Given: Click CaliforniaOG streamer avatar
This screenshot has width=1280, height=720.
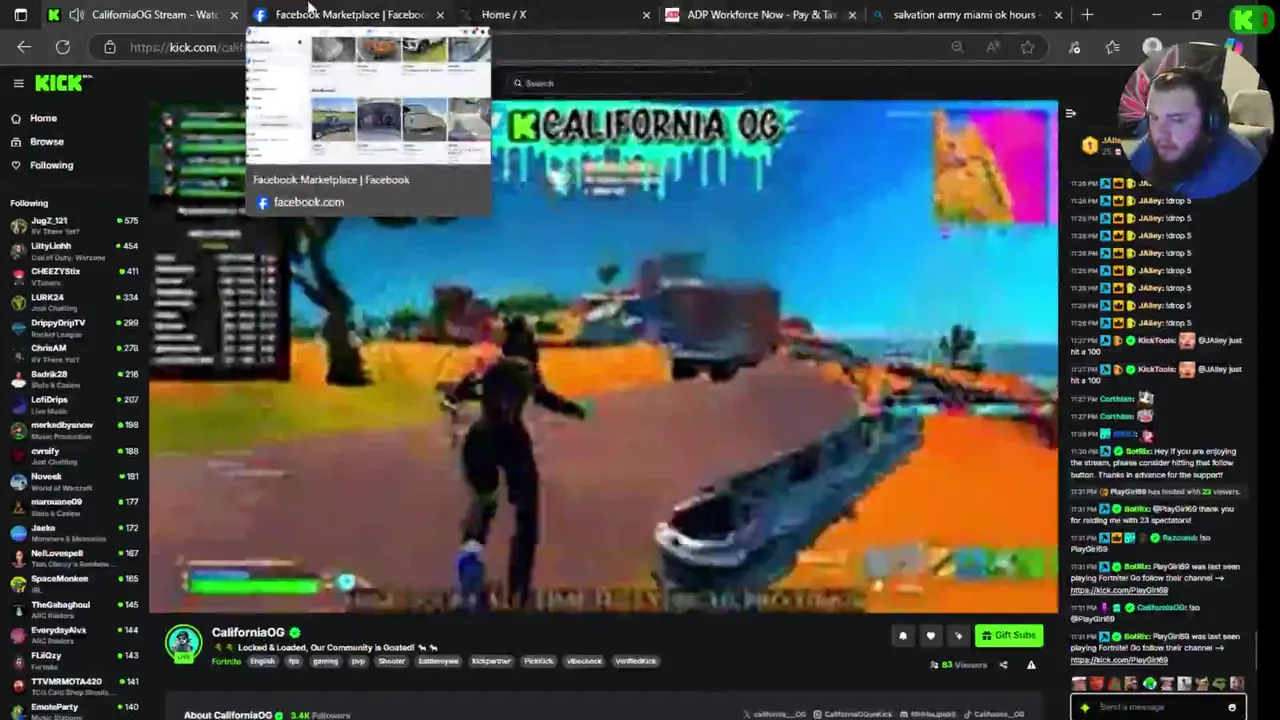Looking at the screenshot, I should click(x=183, y=643).
